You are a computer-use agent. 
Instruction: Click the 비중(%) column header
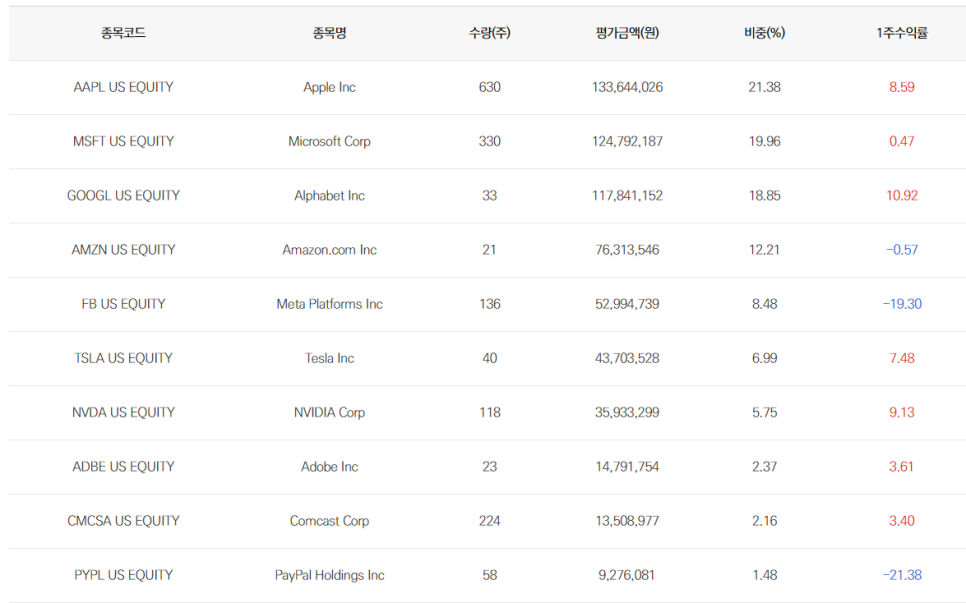765,33
